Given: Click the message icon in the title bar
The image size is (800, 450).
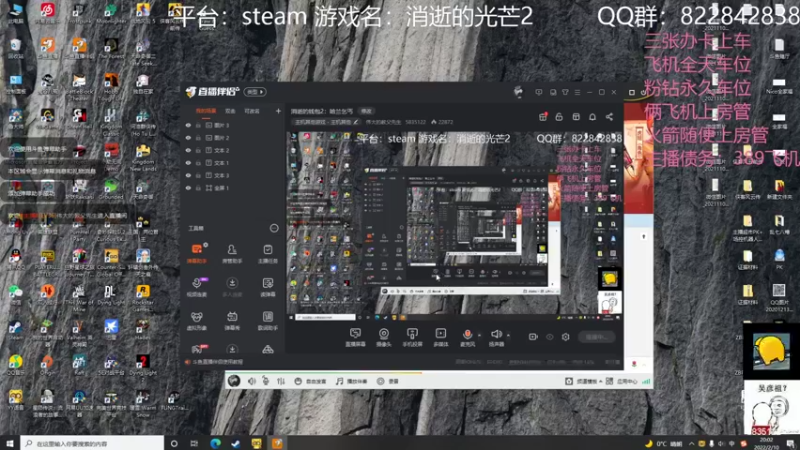Looking at the screenshot, I should pyautogui.click(x=539, y=92).
